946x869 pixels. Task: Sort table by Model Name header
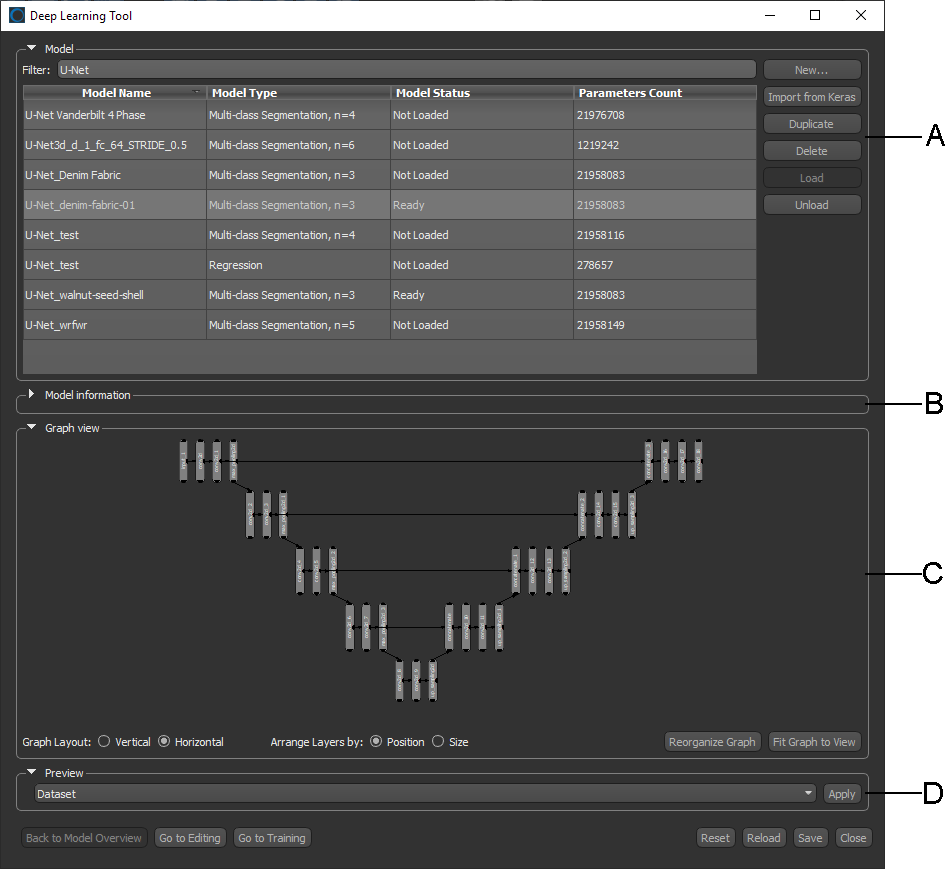[x=115, y=93]
